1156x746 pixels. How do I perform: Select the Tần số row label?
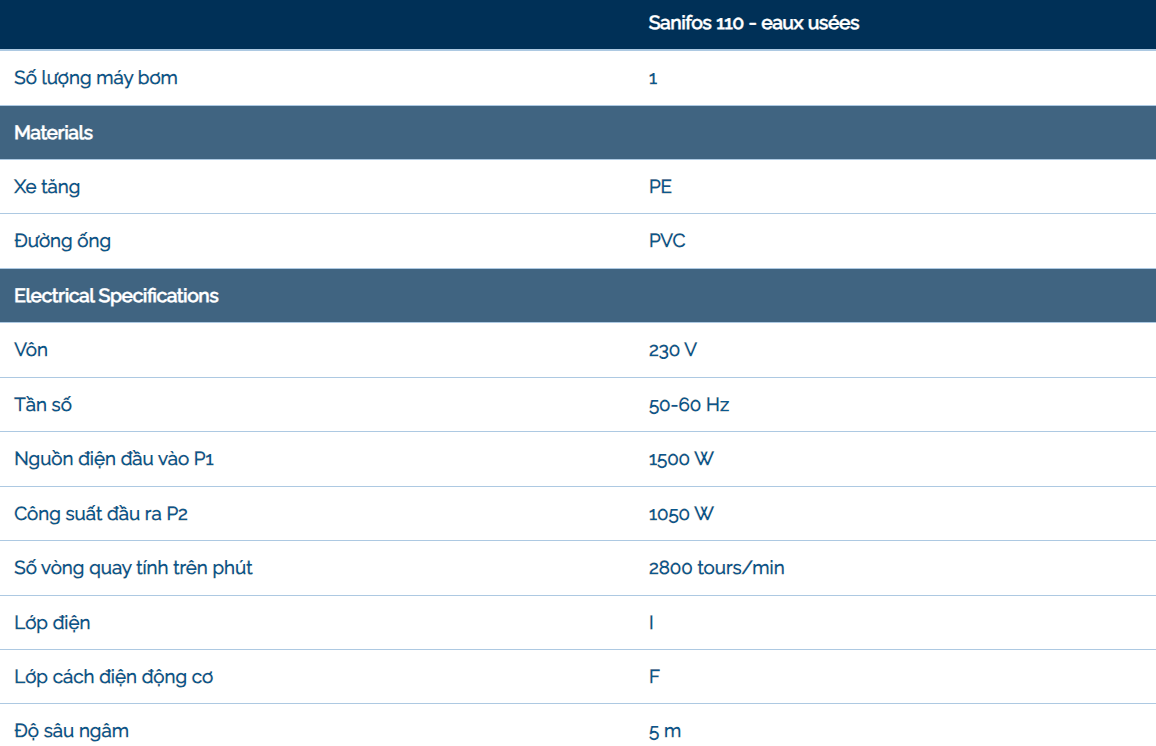43,405
